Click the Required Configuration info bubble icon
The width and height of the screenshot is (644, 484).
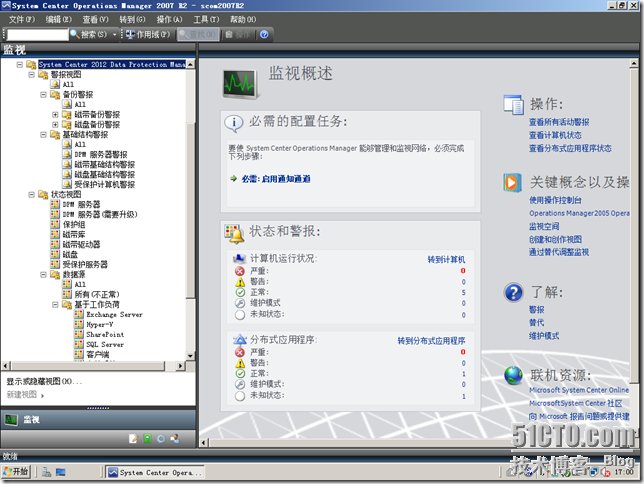click(x=234, y=122)
